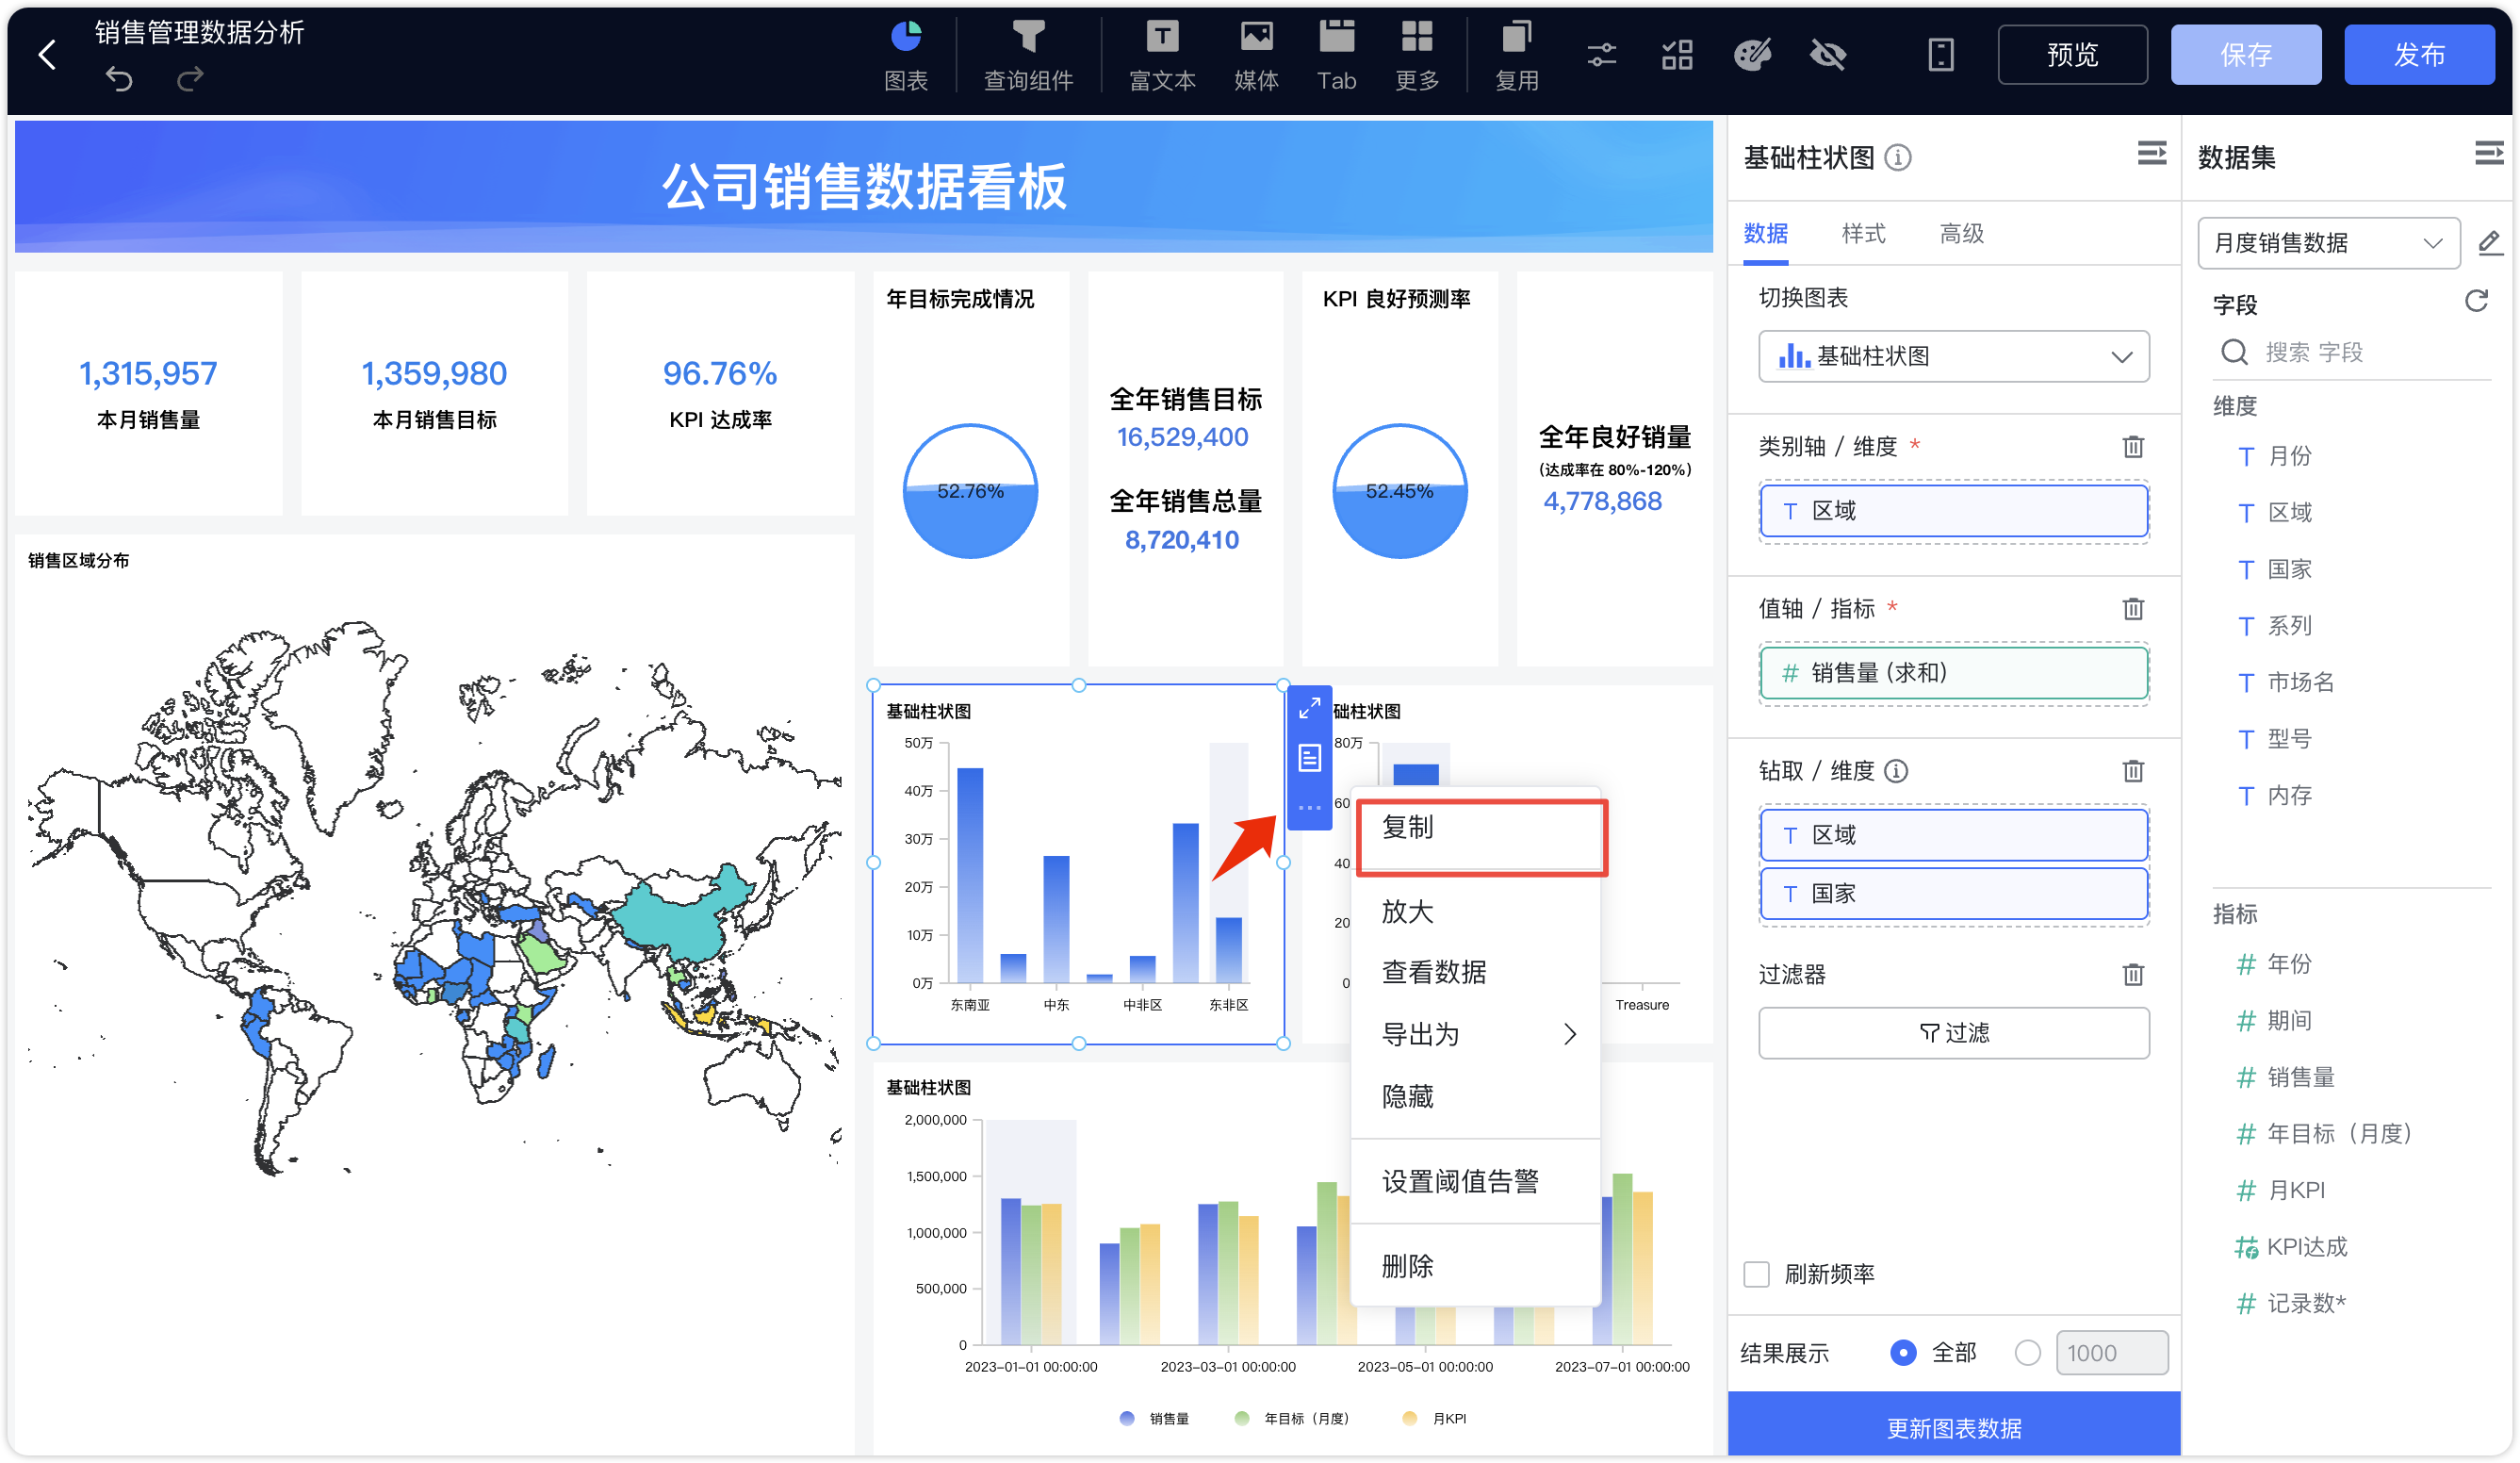Collapse the 数据集 panel

2487,153
